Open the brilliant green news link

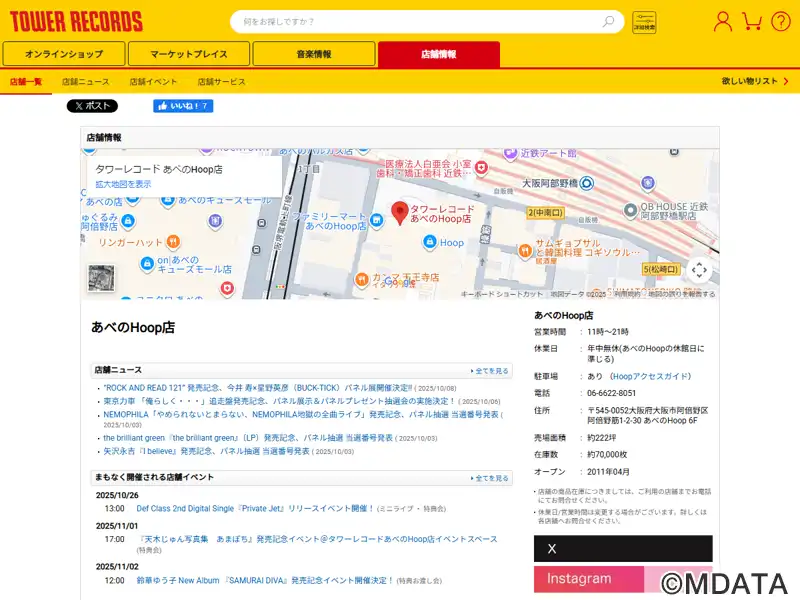248,438
